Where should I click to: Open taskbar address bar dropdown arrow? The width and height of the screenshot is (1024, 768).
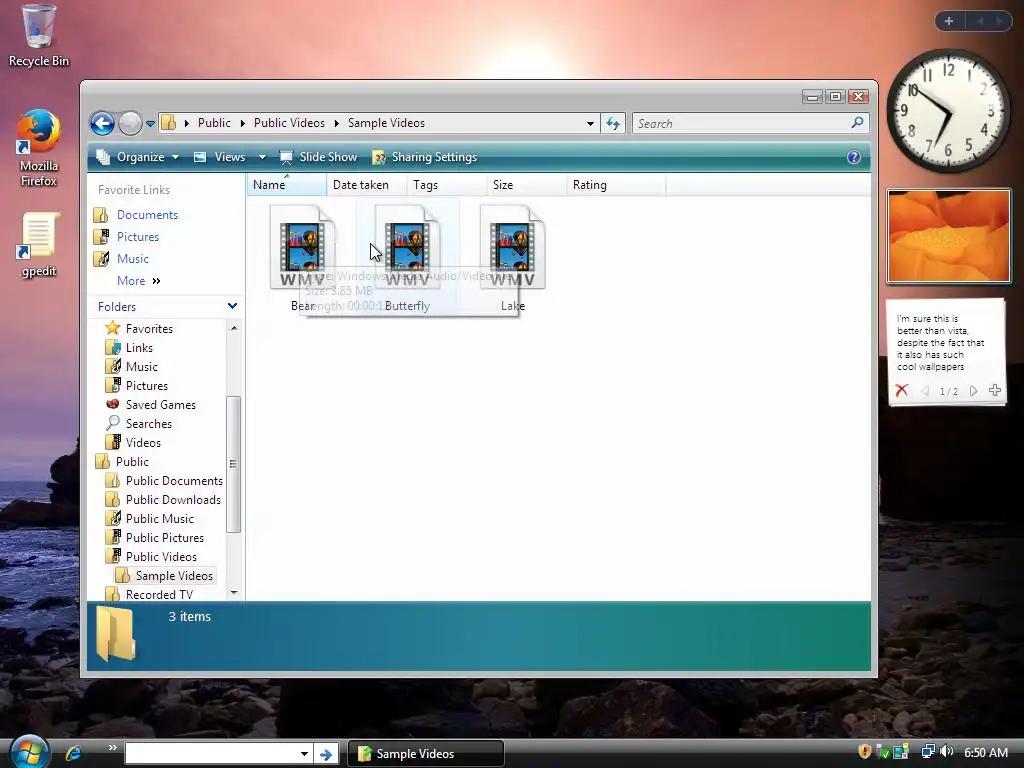[x=304, y=754]
